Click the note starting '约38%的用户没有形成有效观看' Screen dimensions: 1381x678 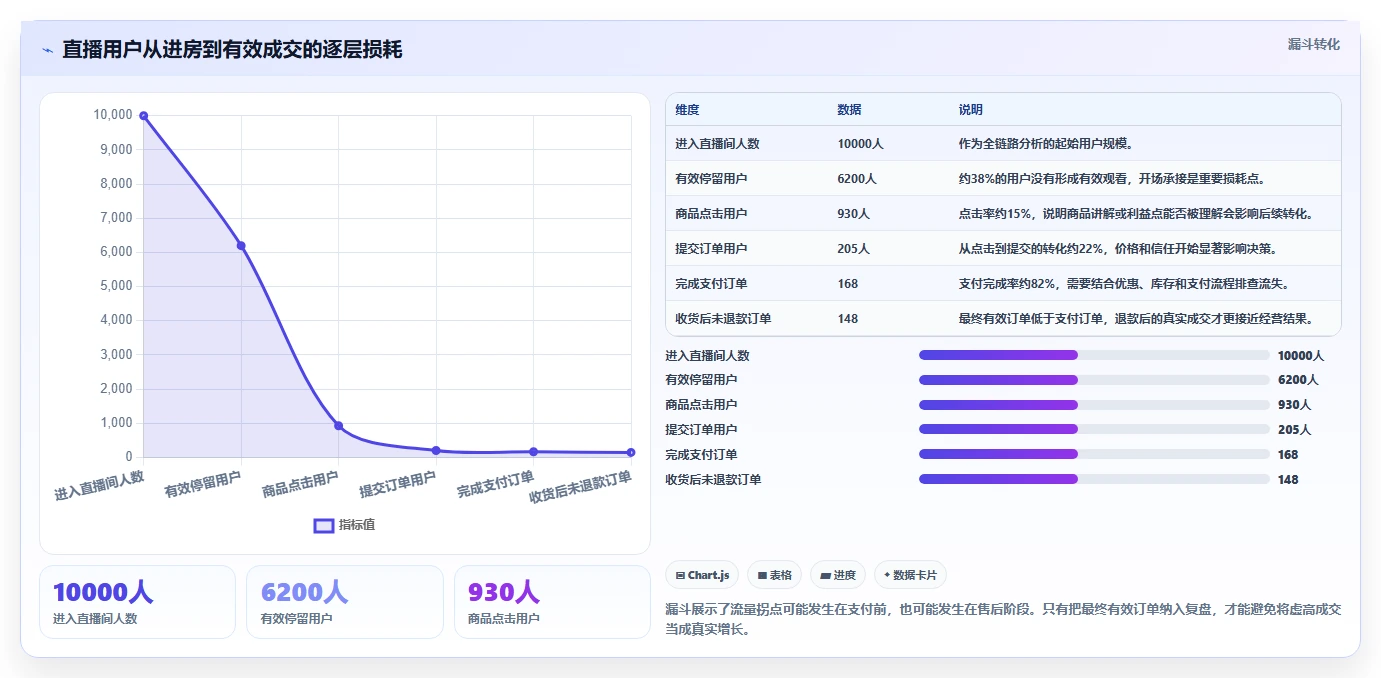click(x=1111, y=179)
